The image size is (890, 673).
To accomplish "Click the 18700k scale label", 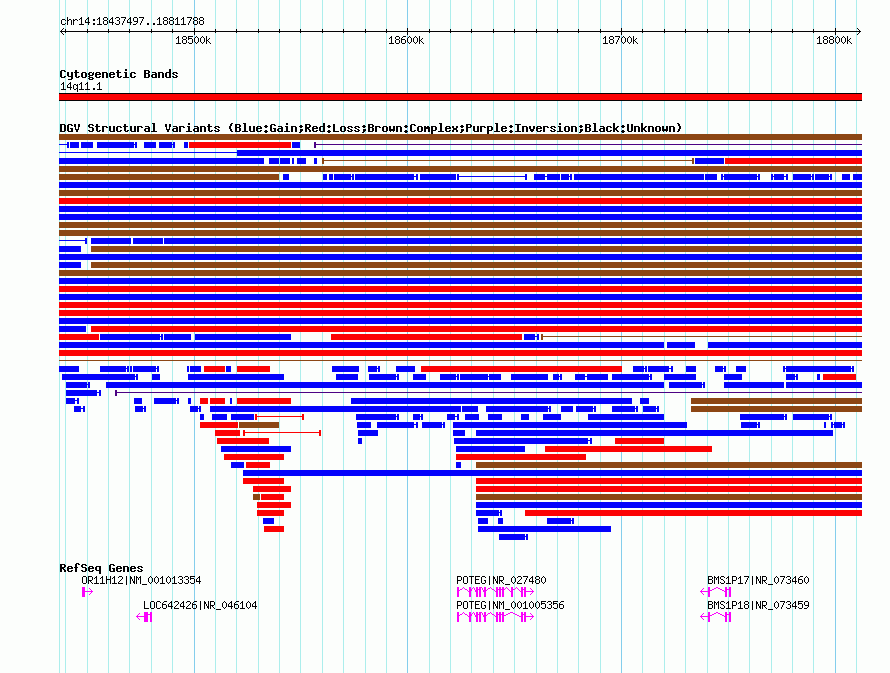I will point(620,40).
